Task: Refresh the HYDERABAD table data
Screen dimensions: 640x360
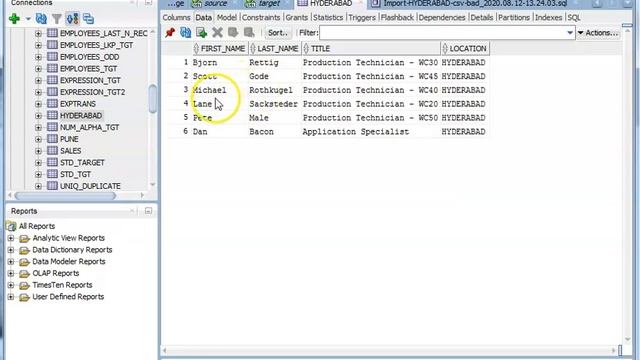Action: 185,33
